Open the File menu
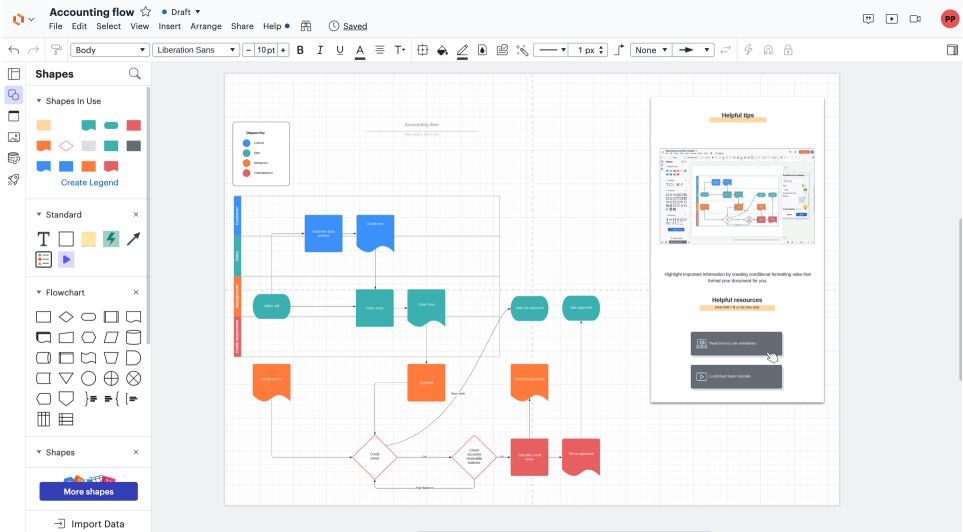The height and width of the screenshot is (532, 963). click(x=55, y=26)
